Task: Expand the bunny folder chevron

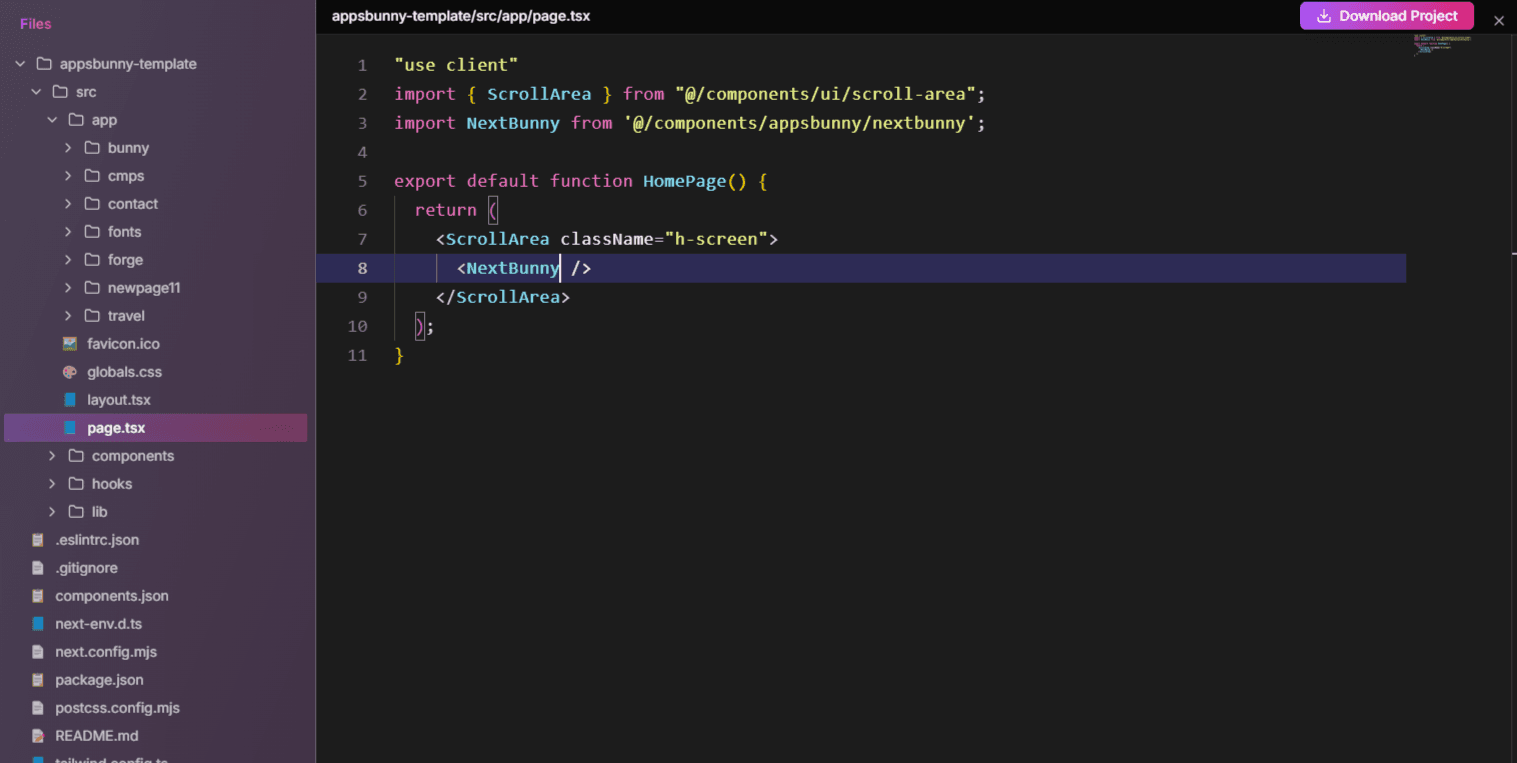Action: coord(68,148)
